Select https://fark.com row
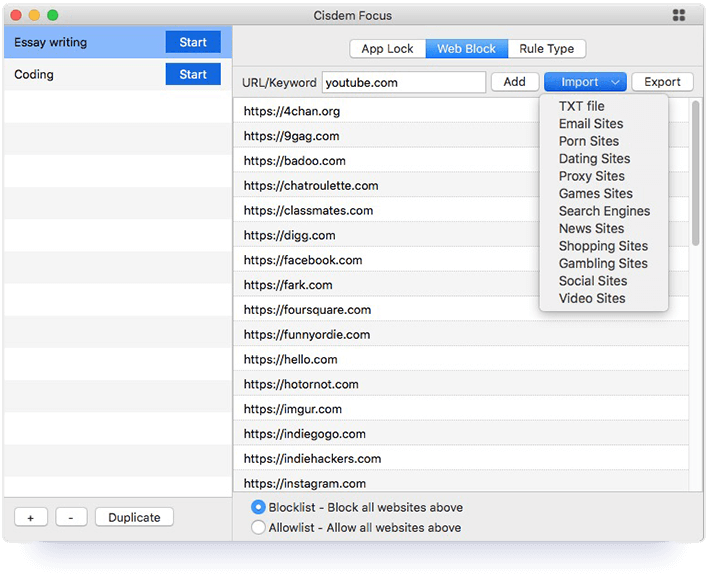 (x=461, y=285)
